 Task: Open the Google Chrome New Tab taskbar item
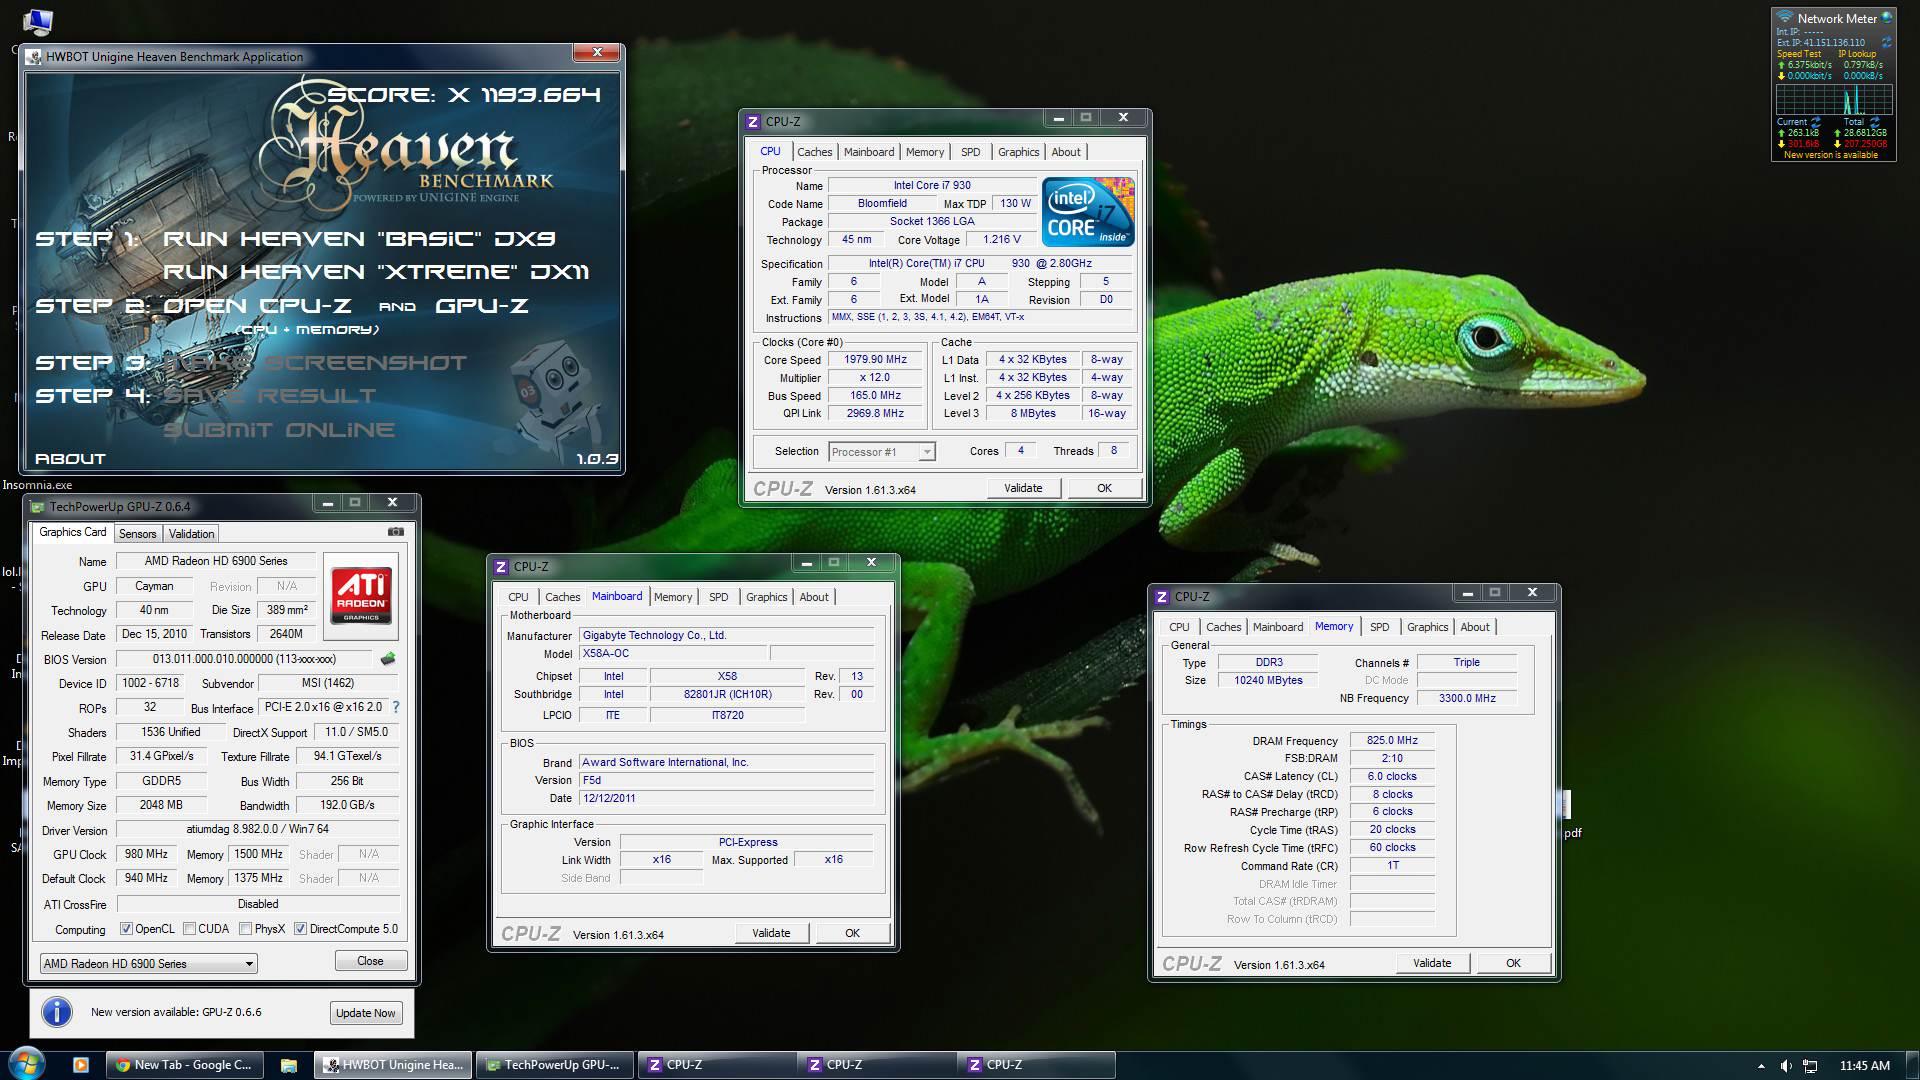(185, 1065)
